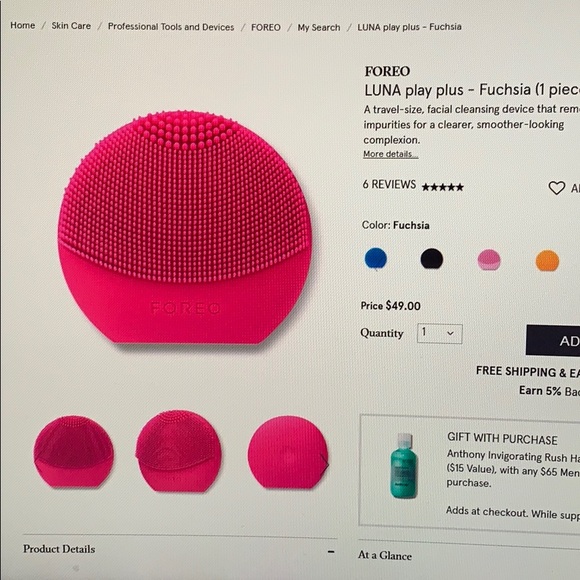Select the black color swatch
Screen dimensions: 580x580
pos(432,259)
